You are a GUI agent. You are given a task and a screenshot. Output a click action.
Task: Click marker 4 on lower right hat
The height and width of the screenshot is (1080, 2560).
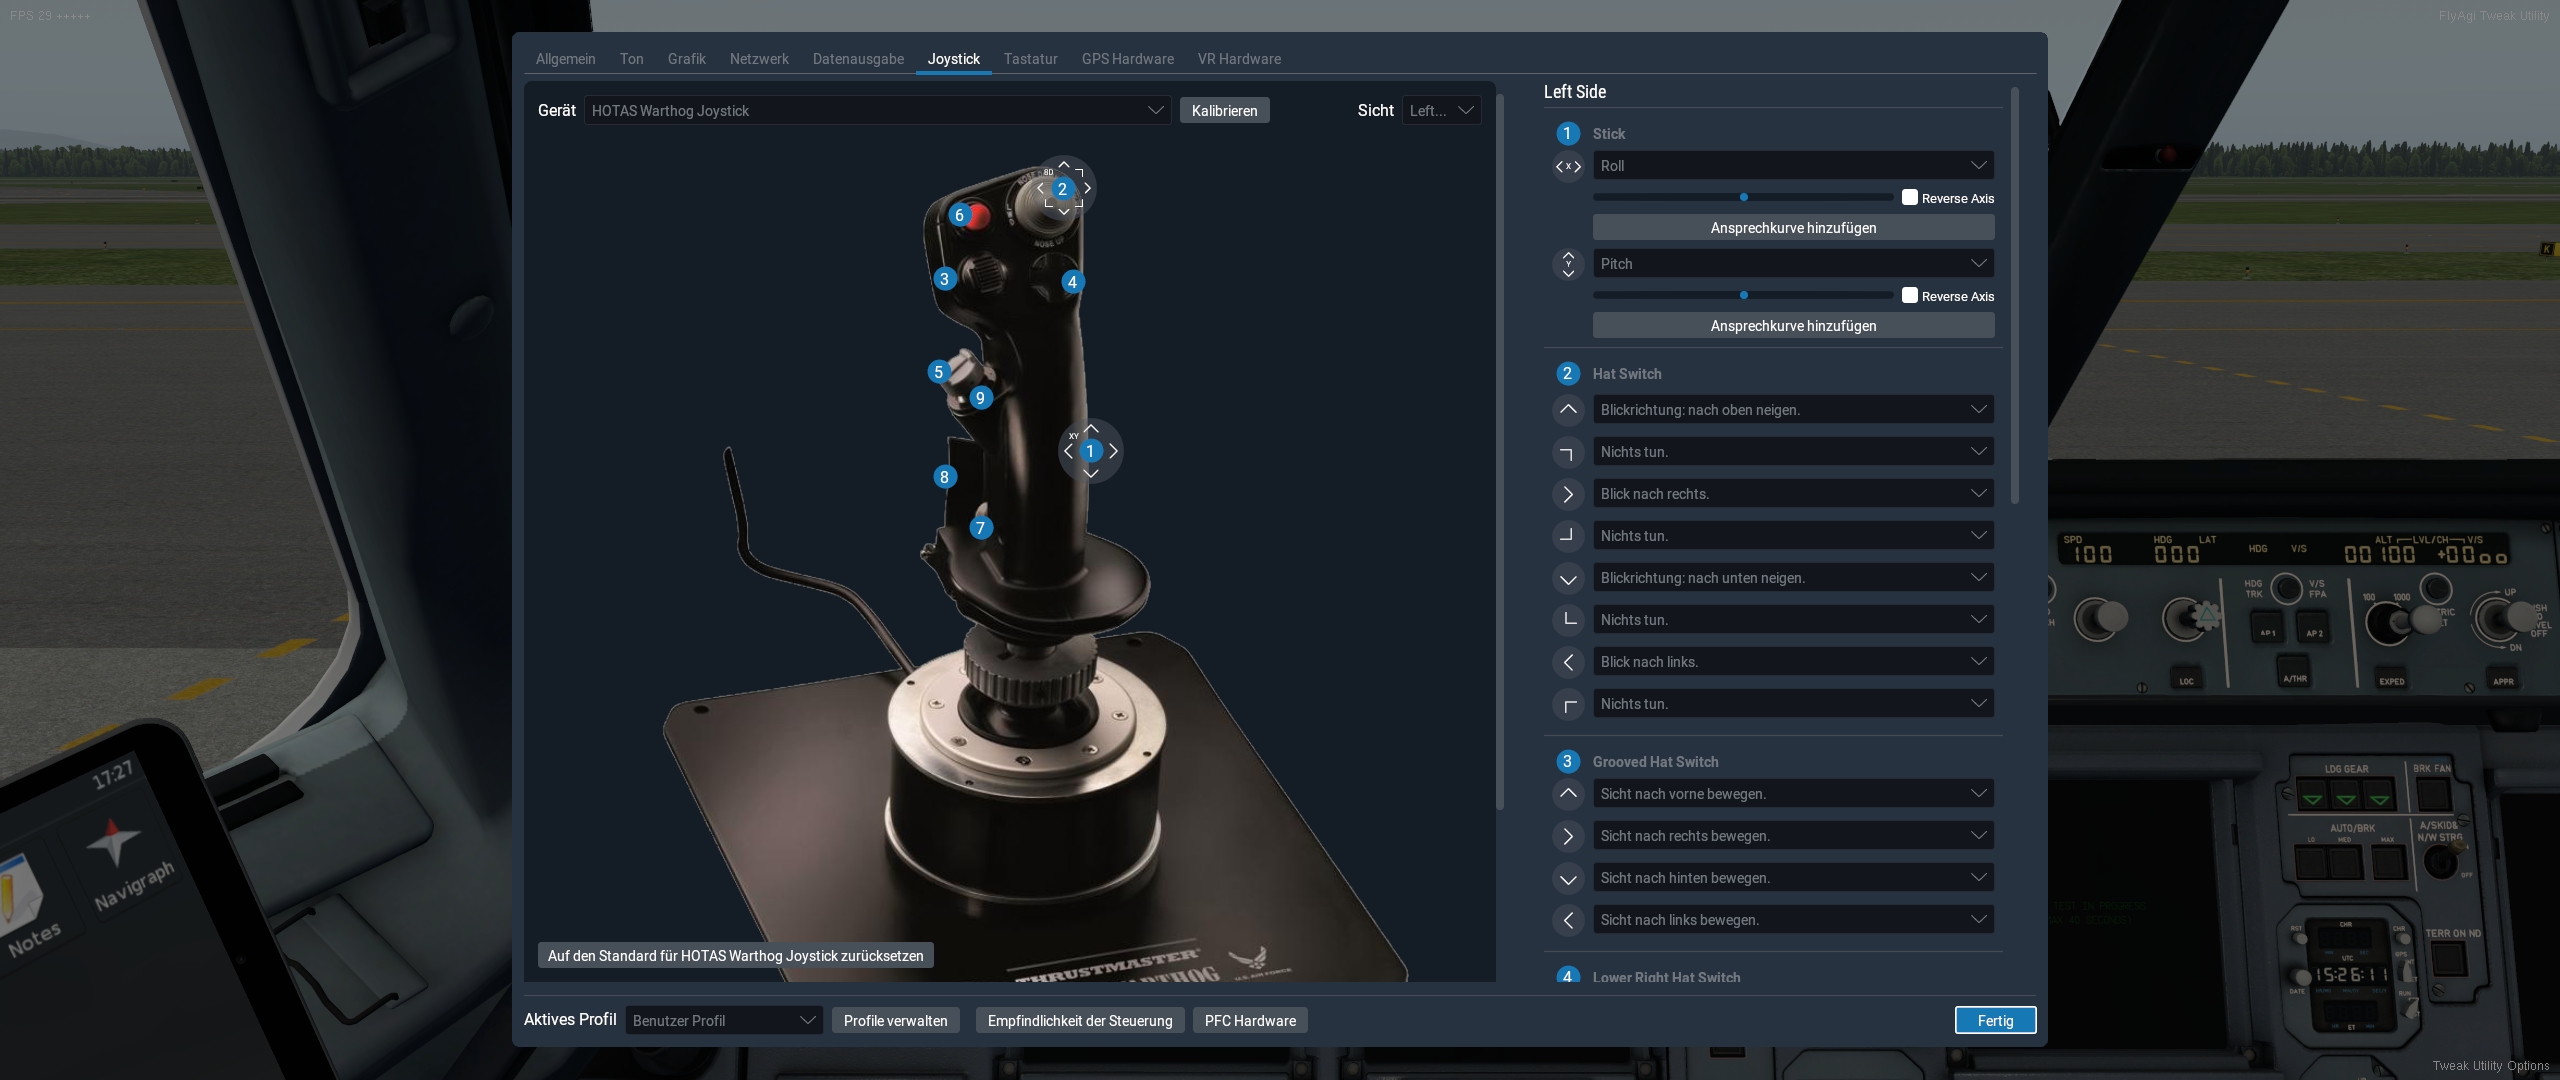(x=1072, y=282)
